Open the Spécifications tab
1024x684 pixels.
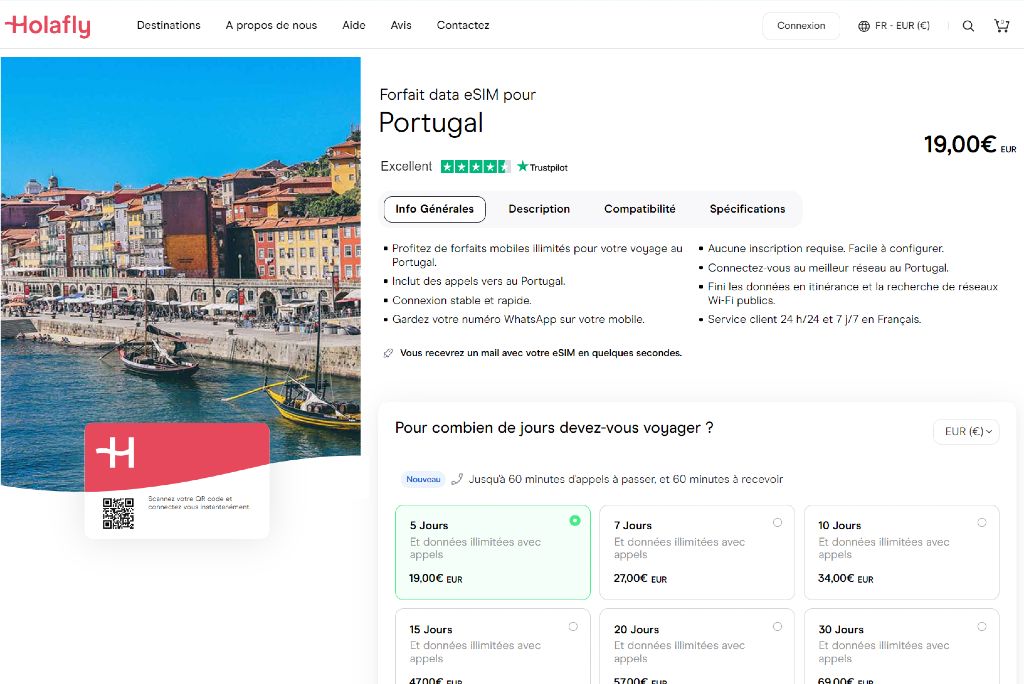coord(747,209)
